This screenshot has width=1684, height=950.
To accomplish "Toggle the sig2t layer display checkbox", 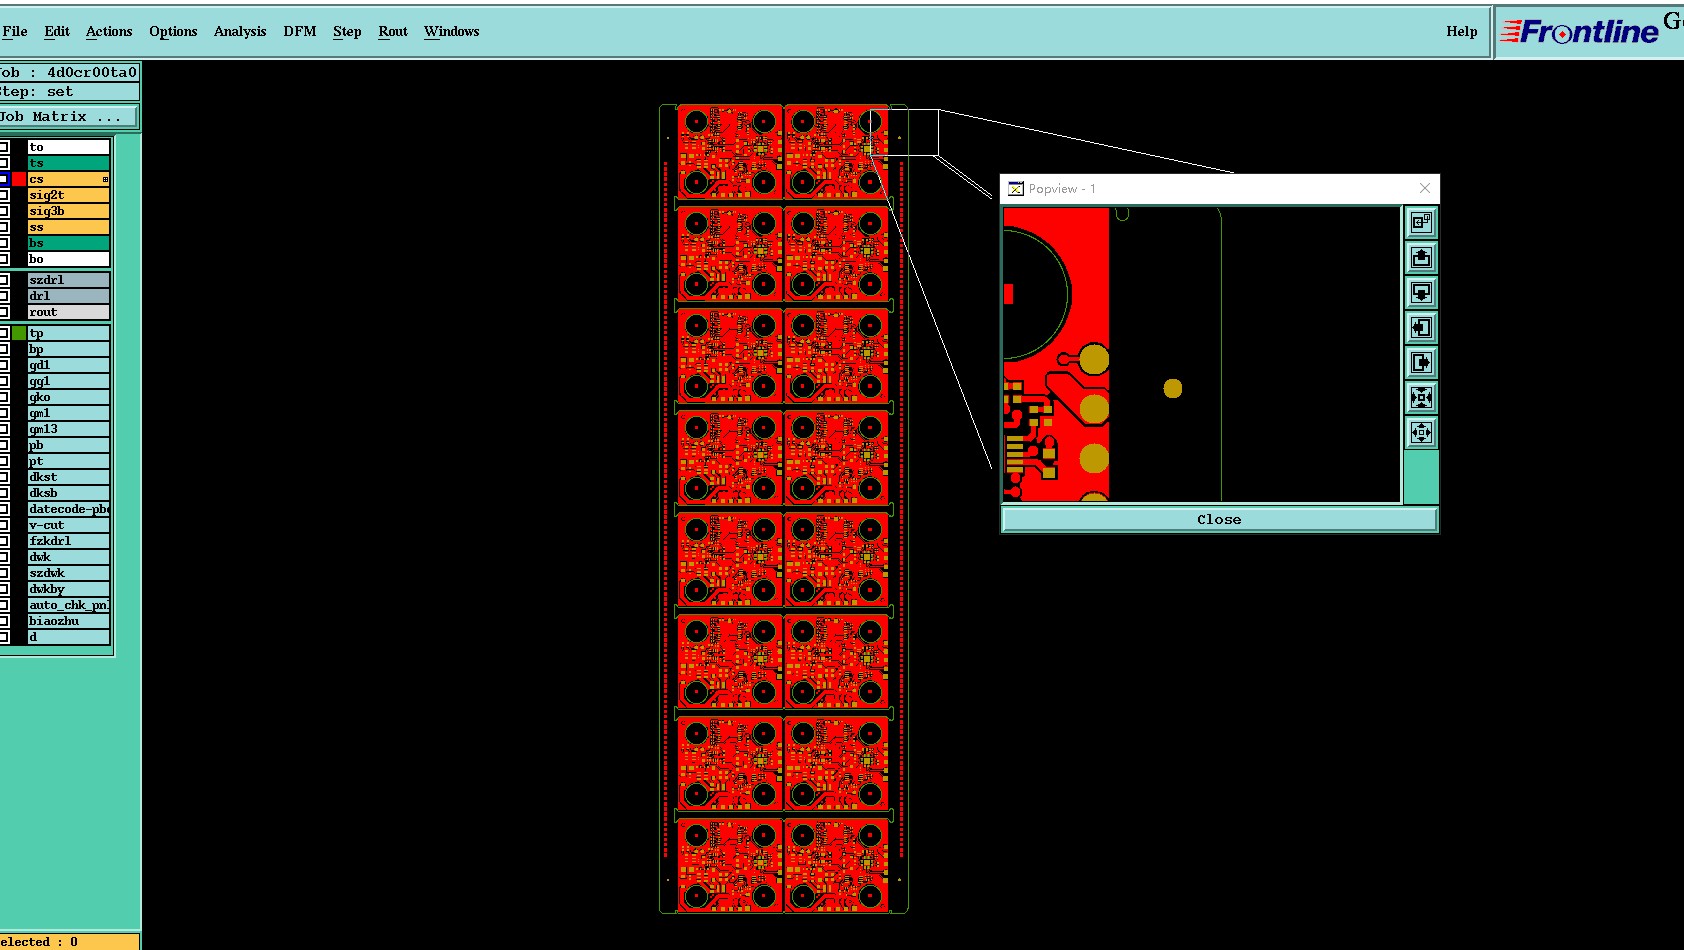I will coord(4,195).
